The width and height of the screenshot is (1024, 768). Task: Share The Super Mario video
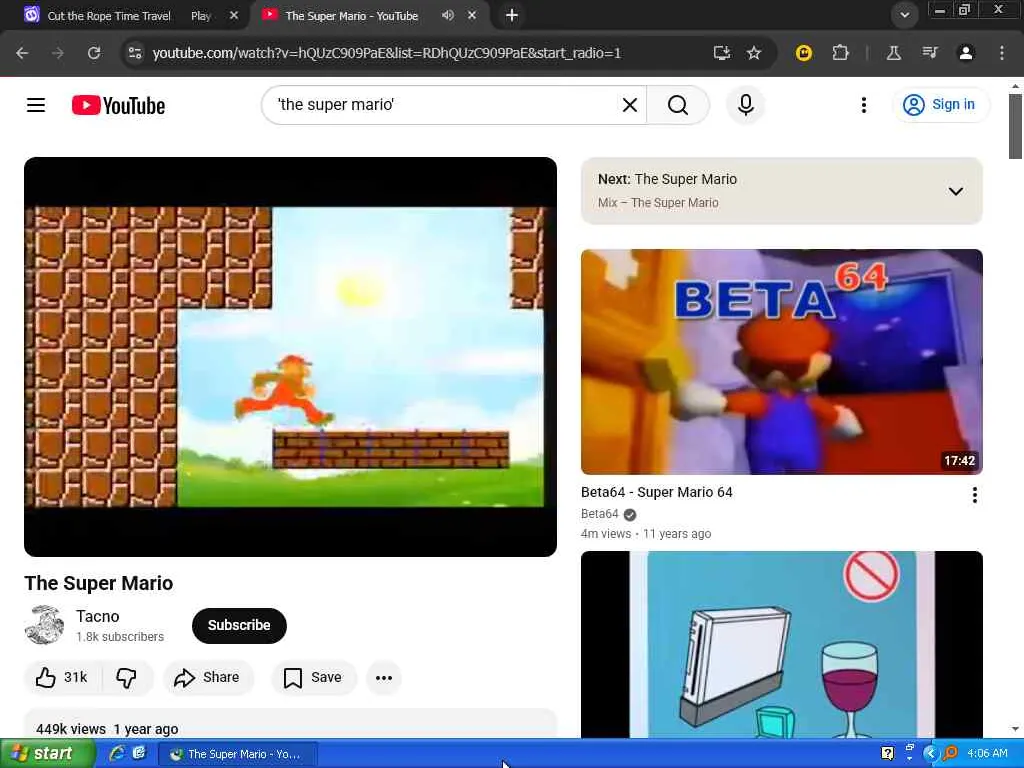pyautogui.click(x=207, y=677)
